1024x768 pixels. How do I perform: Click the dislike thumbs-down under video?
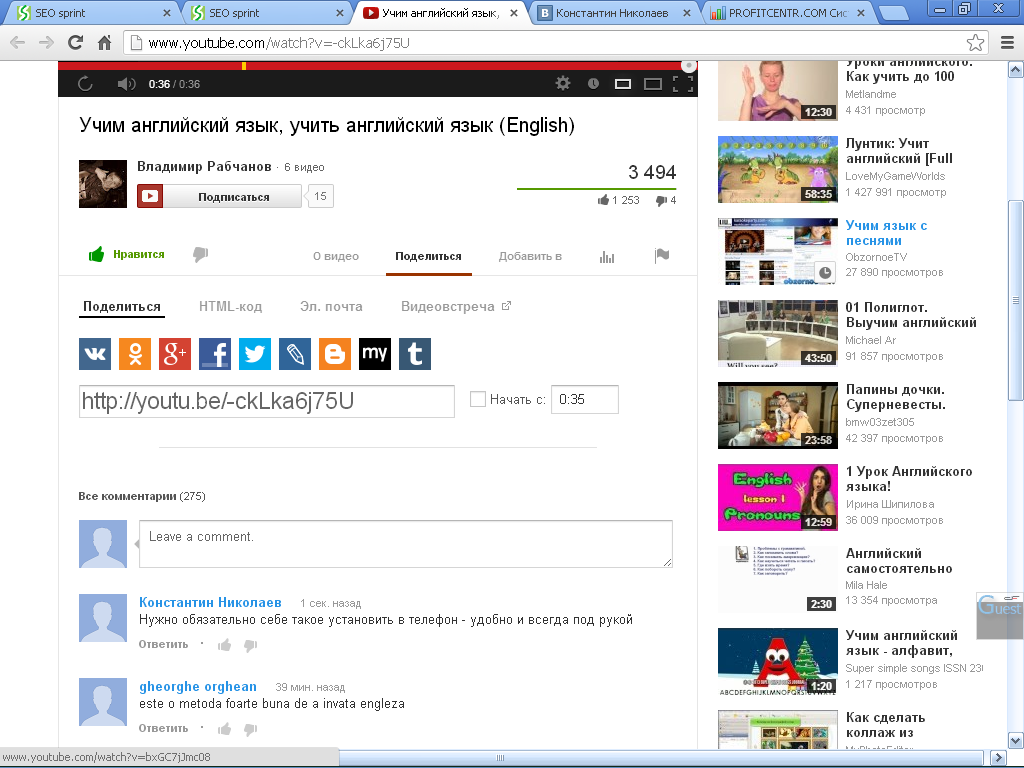[200, 254]
